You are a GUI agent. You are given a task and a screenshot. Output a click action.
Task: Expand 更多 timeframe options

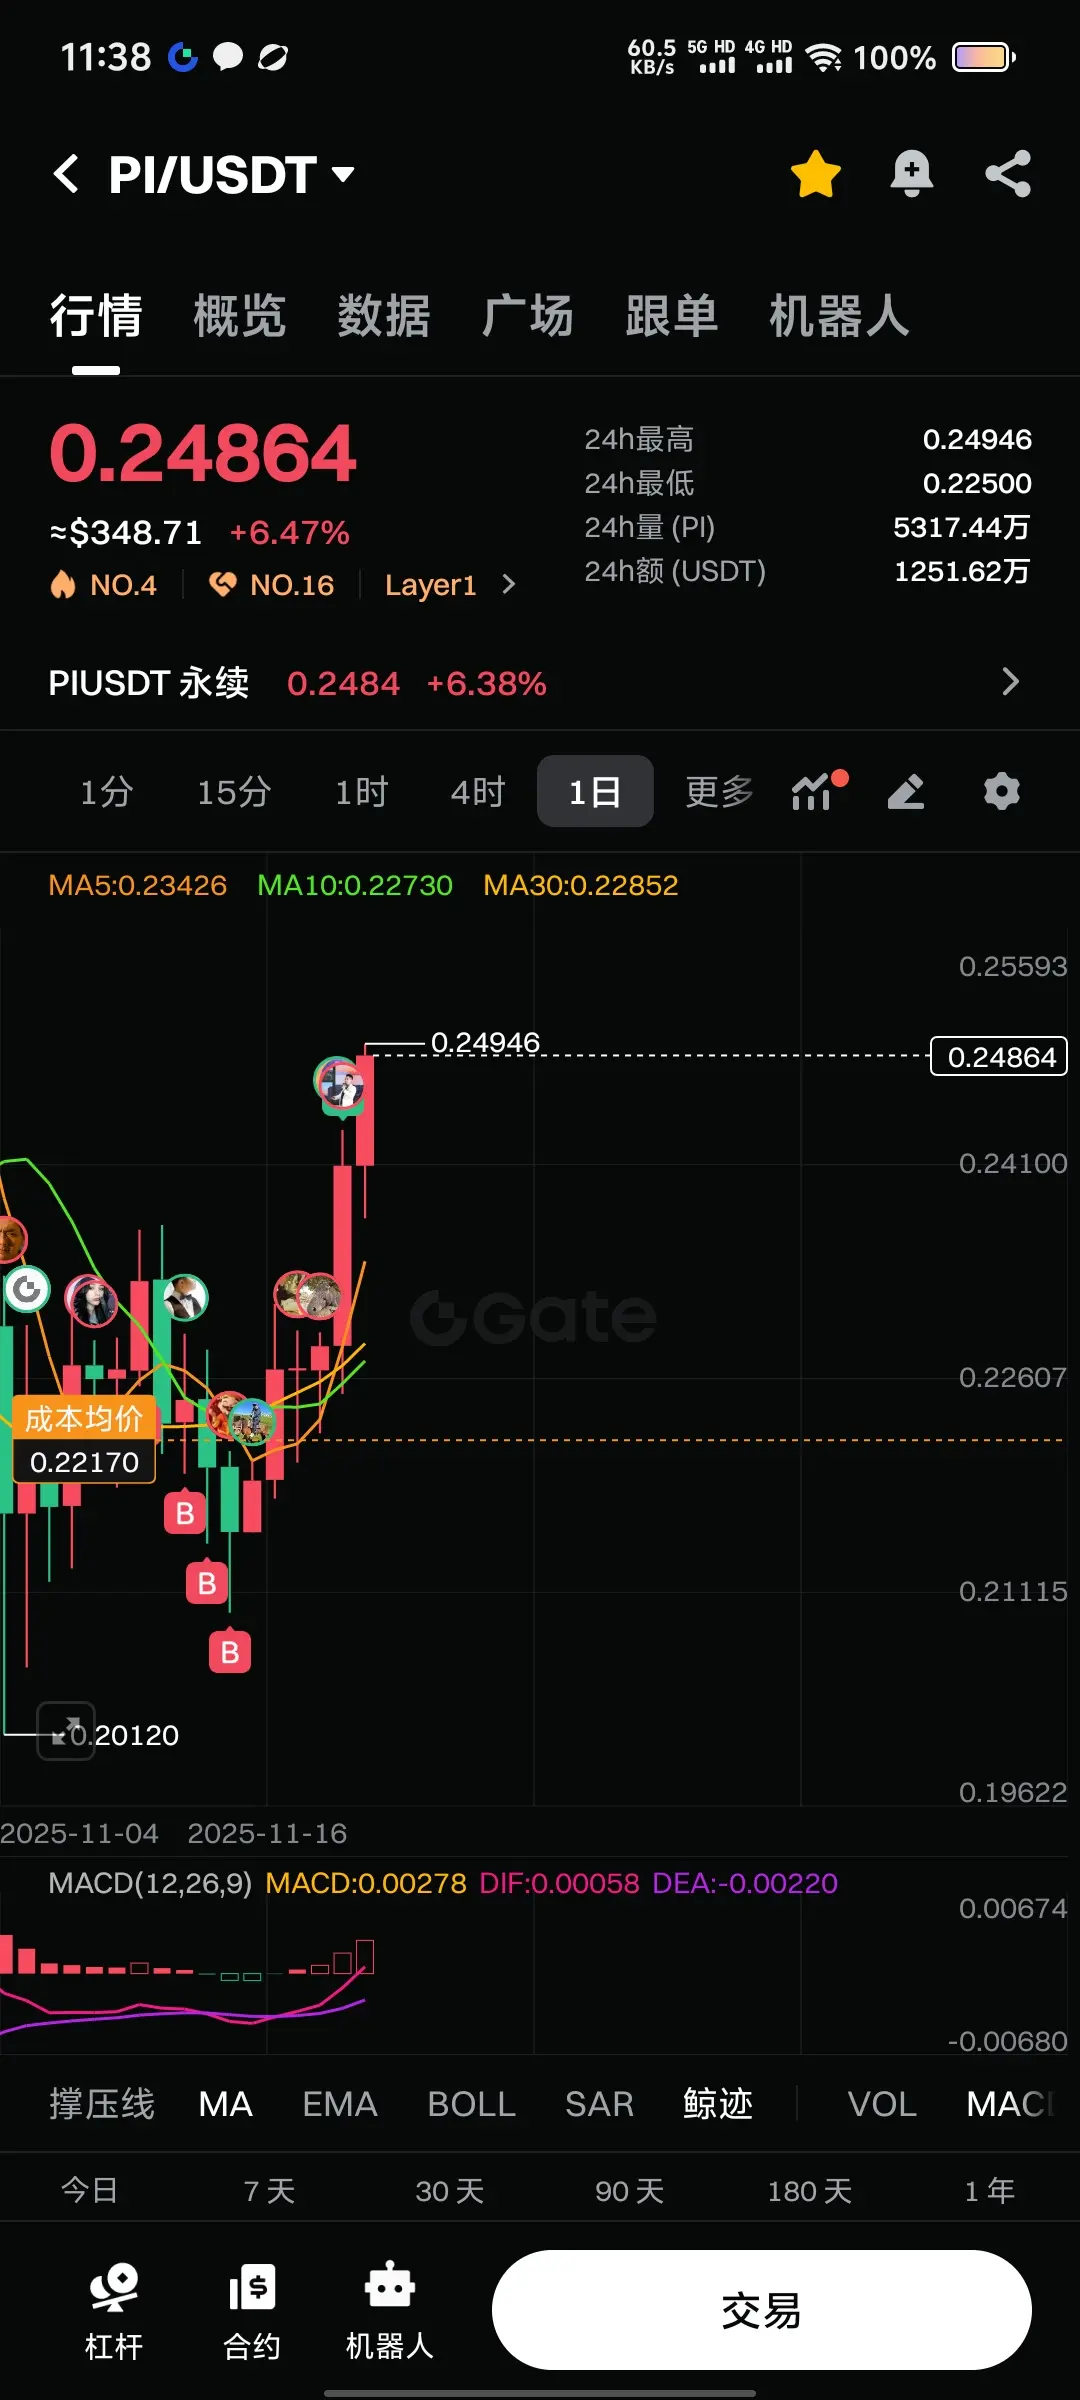pyautogui.click(x=719, y=791)
